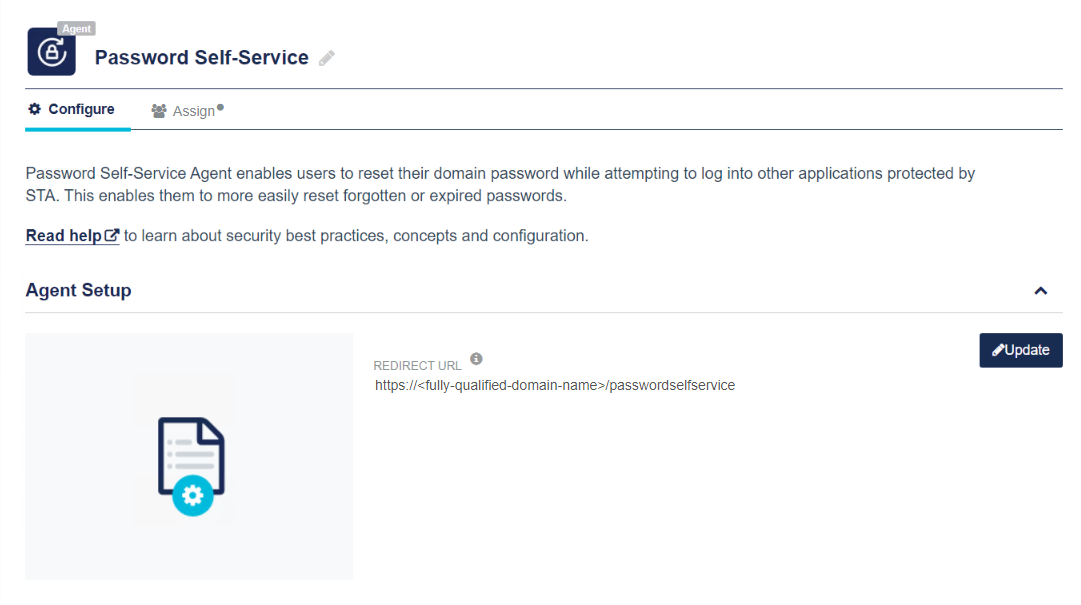Click the external link icon after Read help
The image size is (1081, 605).
click(112, 236)
